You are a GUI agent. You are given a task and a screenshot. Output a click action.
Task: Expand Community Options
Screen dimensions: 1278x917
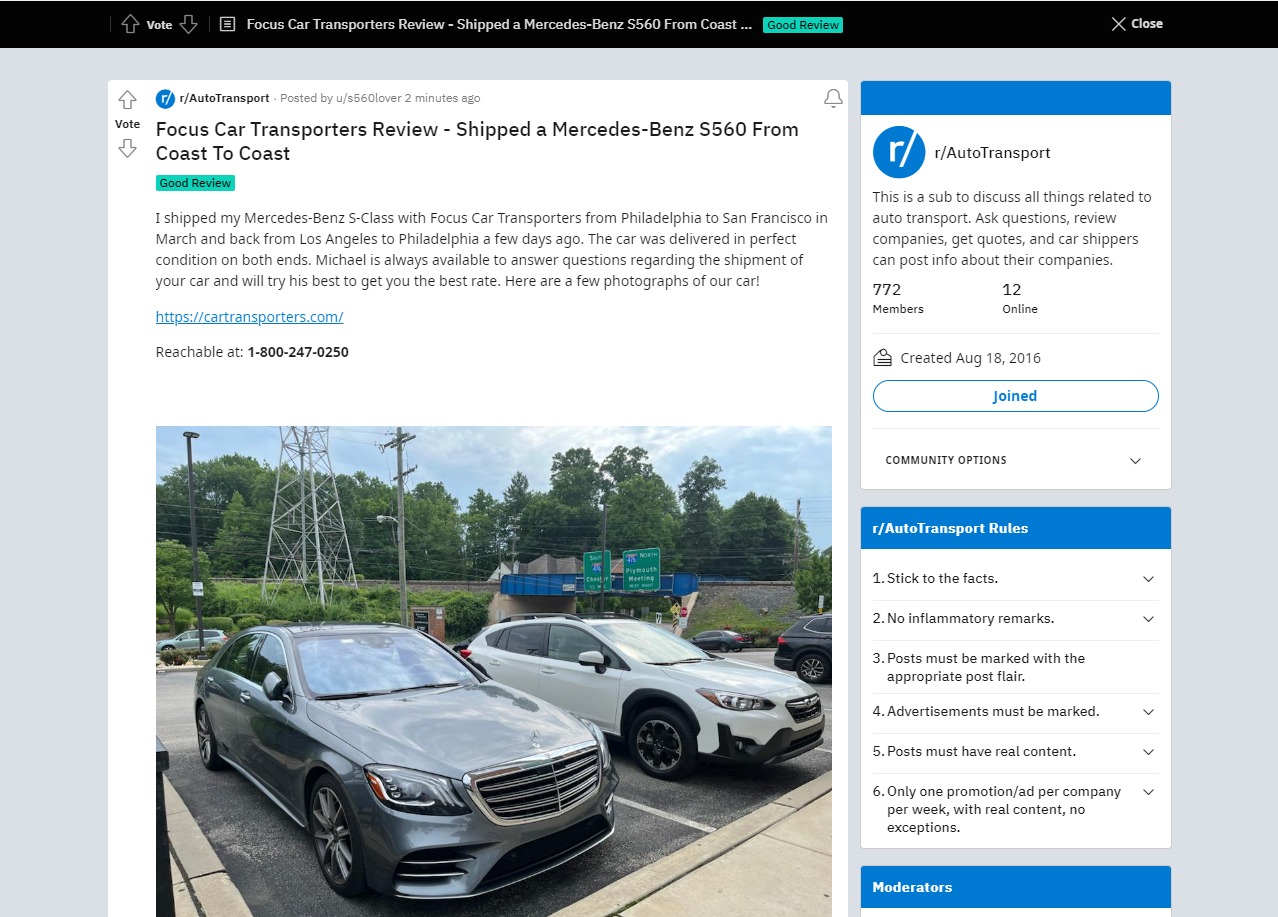(x=1015, y=460)
